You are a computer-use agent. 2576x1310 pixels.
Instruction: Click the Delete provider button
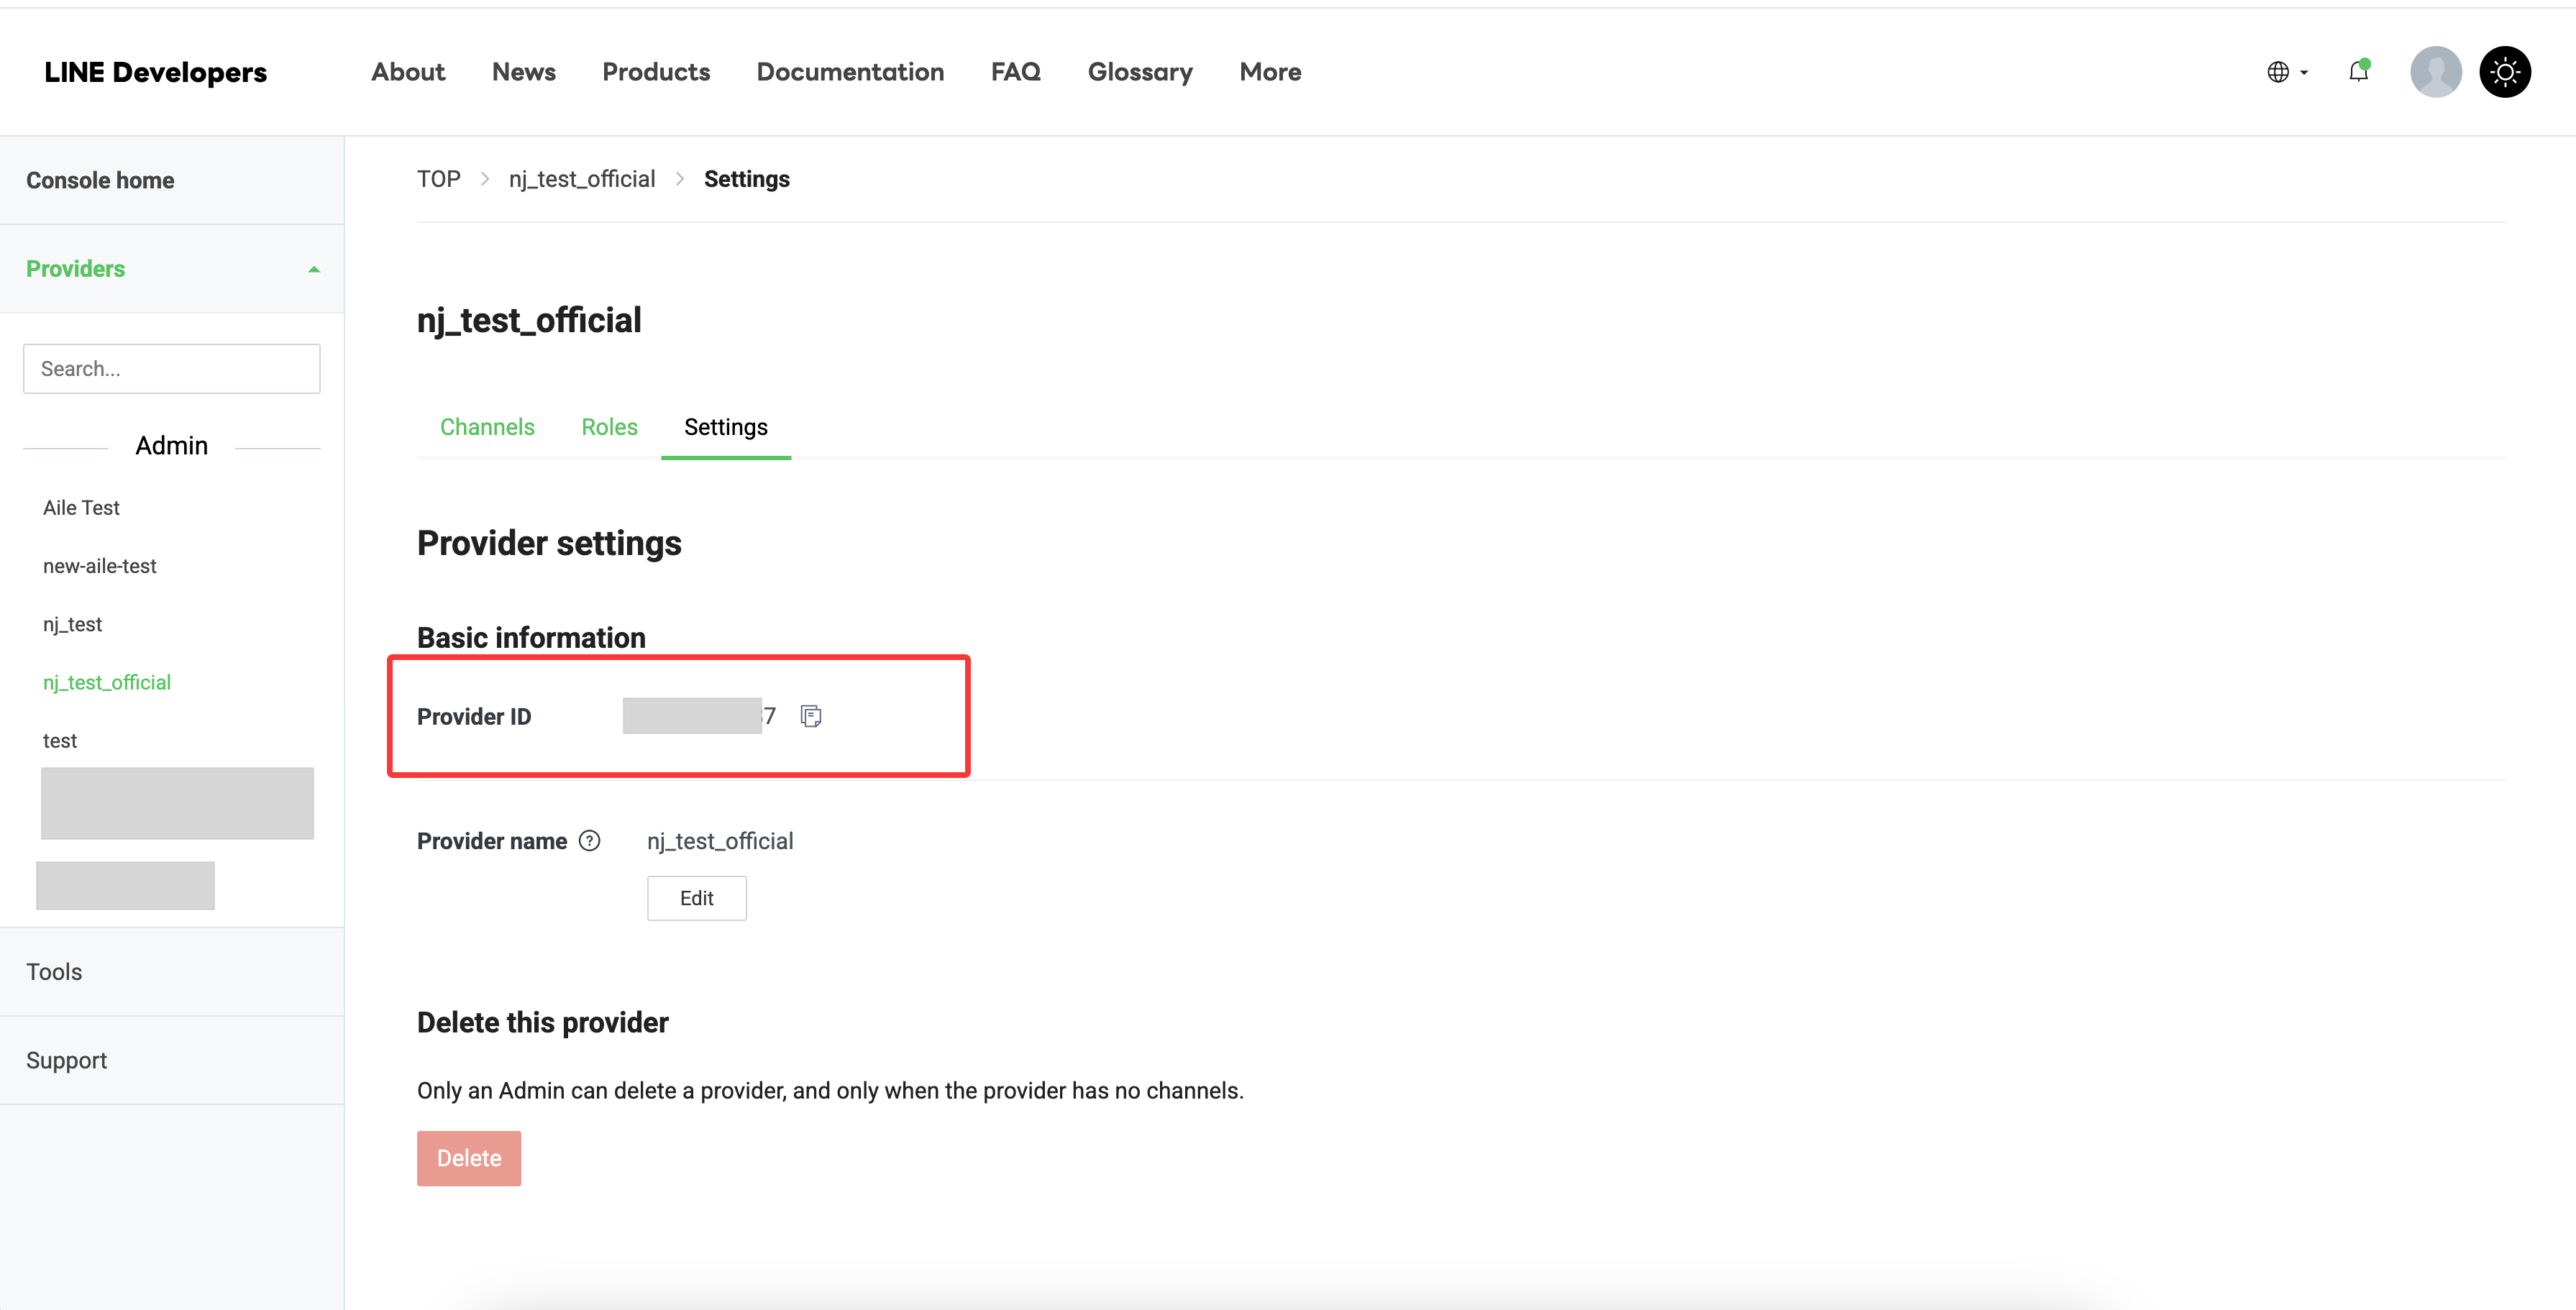point(469,1158)
